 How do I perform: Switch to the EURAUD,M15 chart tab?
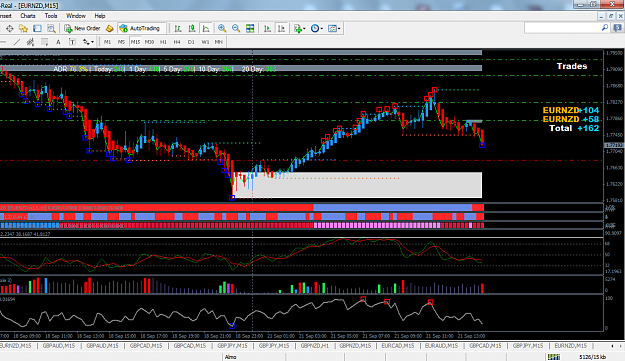[x=441, y=346]
